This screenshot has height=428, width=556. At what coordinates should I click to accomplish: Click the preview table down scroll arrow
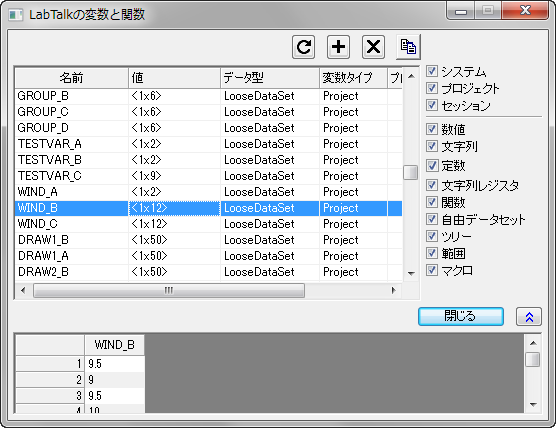coord(533,405)
